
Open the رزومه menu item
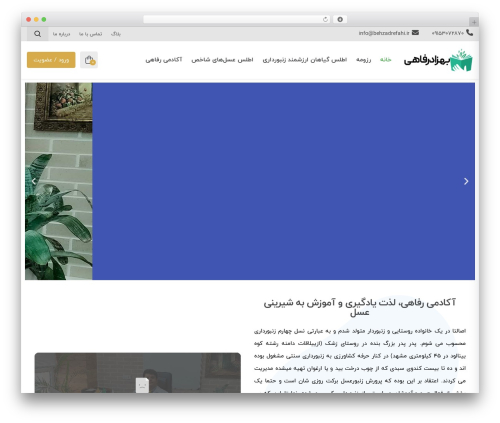click(x=363, y=60)
